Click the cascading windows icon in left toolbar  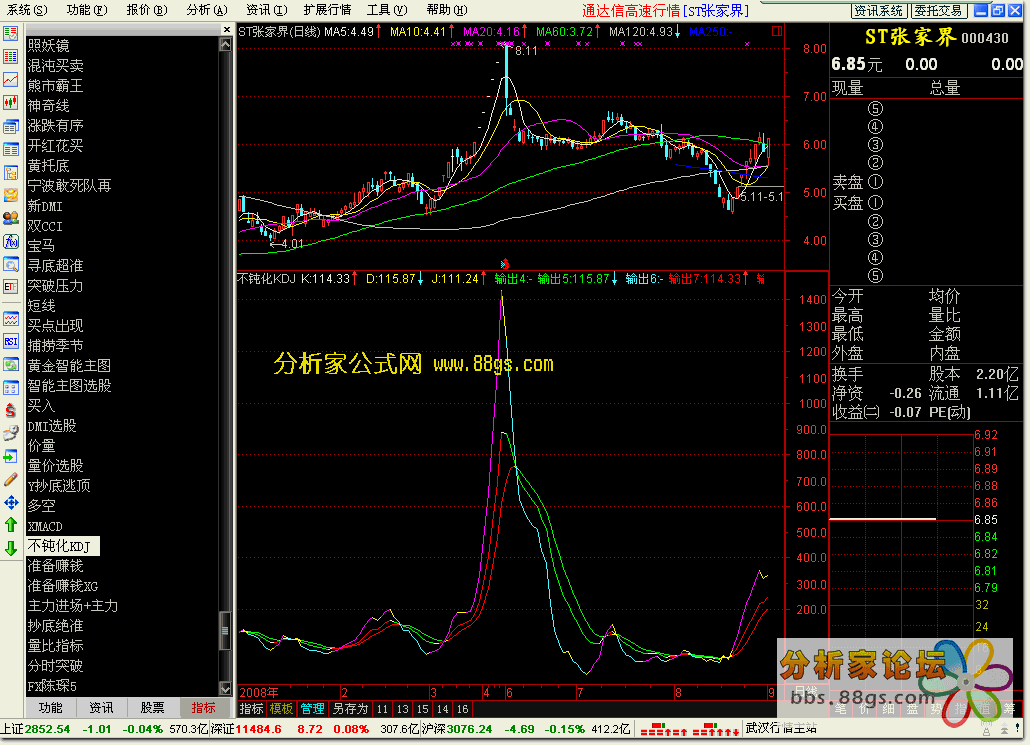coord(11,126)
